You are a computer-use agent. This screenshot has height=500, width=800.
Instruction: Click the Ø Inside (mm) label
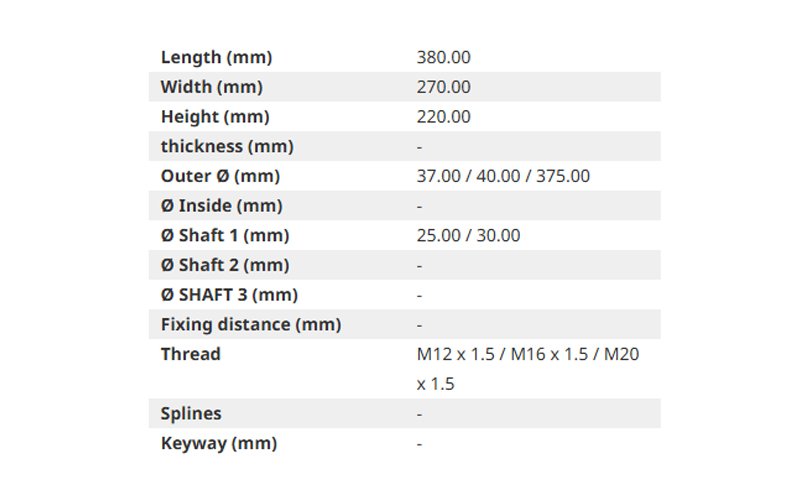[x=221, y=206]
